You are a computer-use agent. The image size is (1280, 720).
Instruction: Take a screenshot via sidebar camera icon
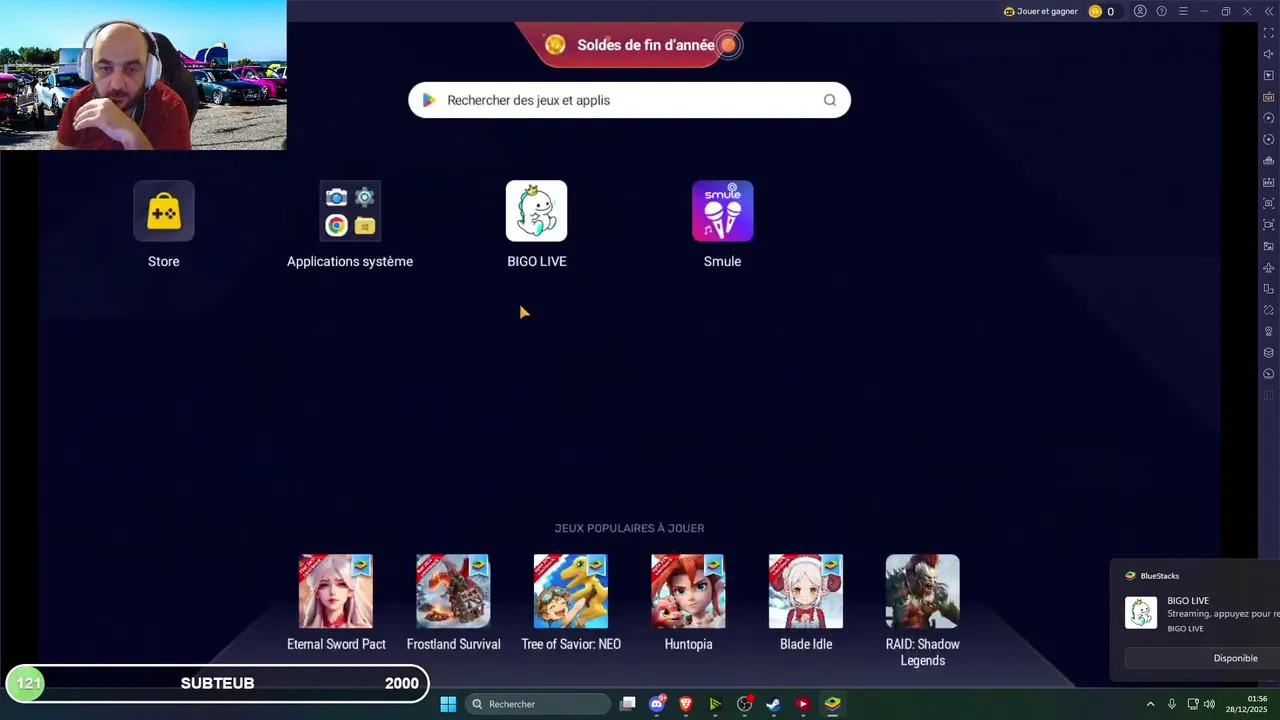pyautogui.click(x=1269, y=203)
